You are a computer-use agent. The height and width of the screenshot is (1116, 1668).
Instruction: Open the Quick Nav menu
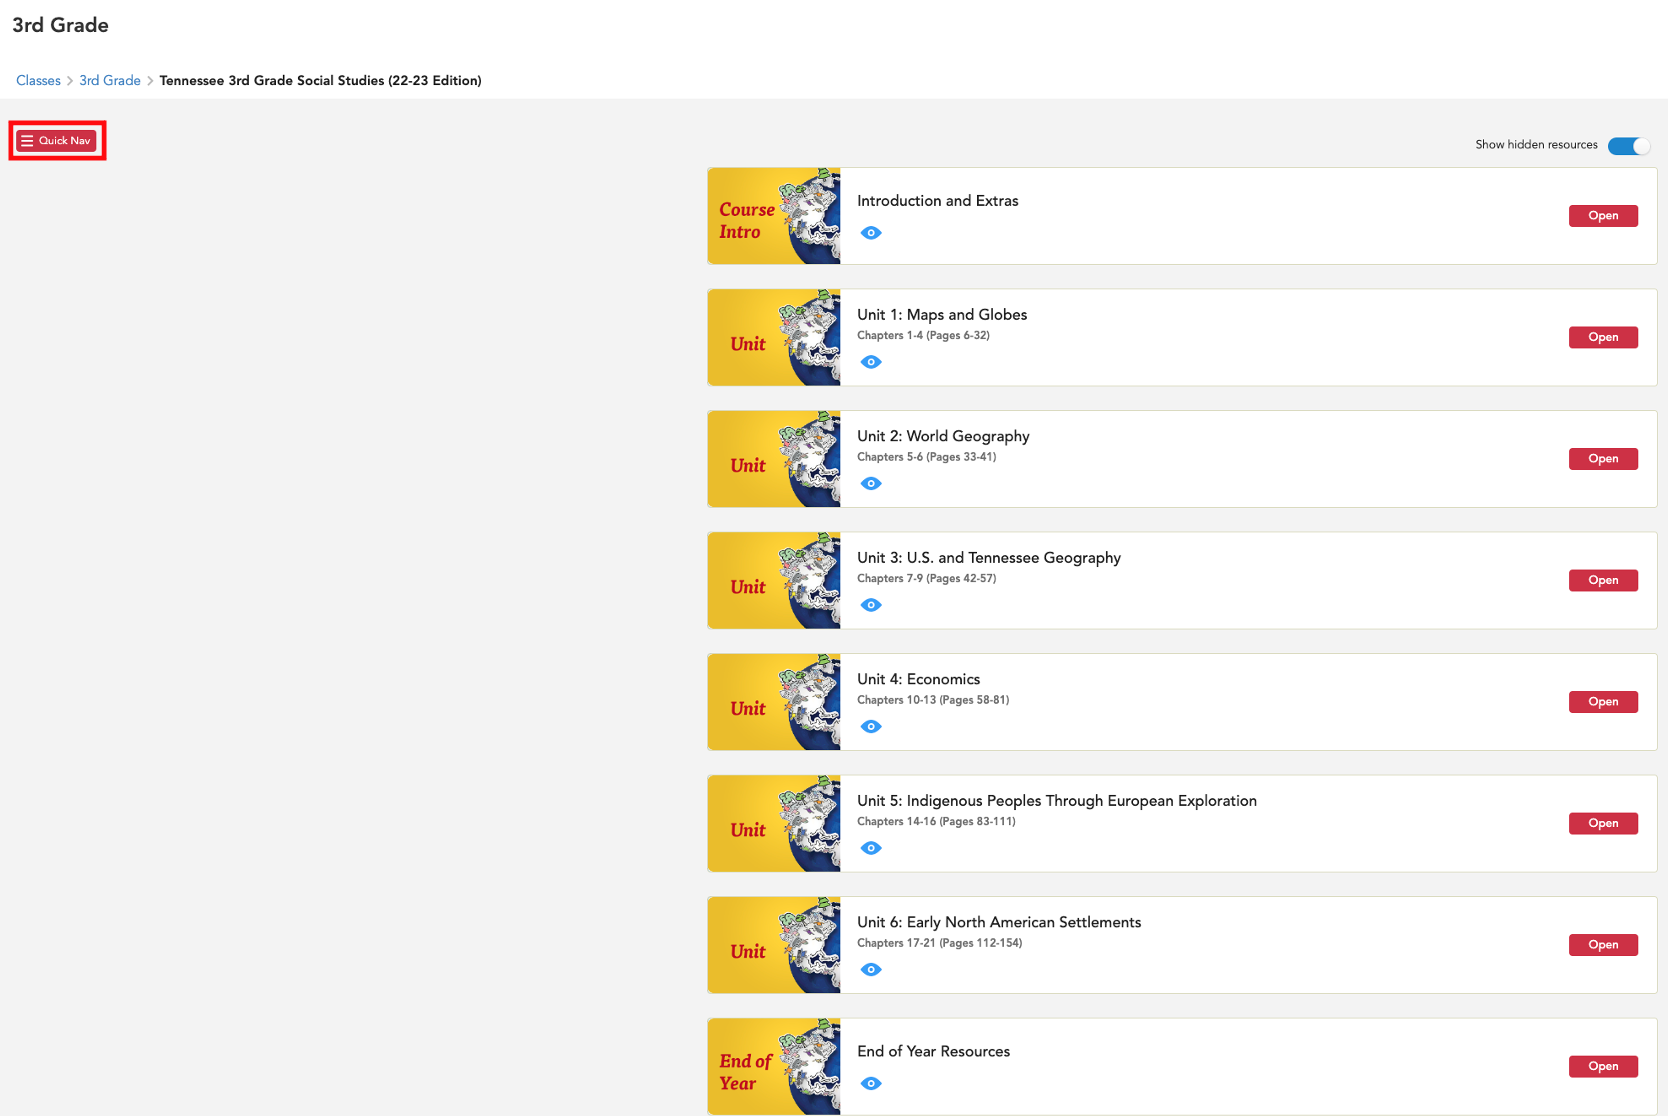[57, 141]
